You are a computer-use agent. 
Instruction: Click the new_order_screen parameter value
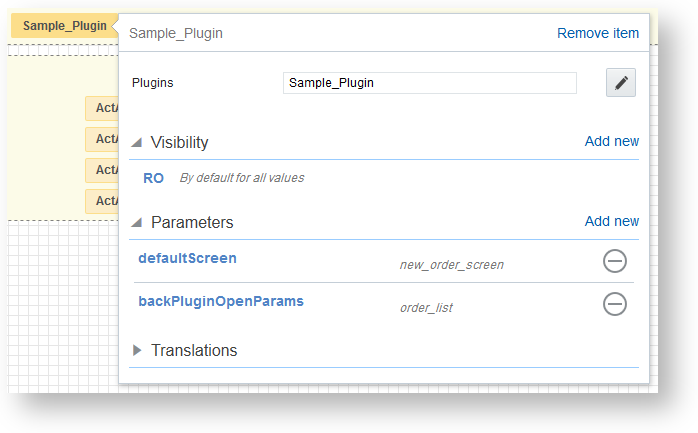451,265
